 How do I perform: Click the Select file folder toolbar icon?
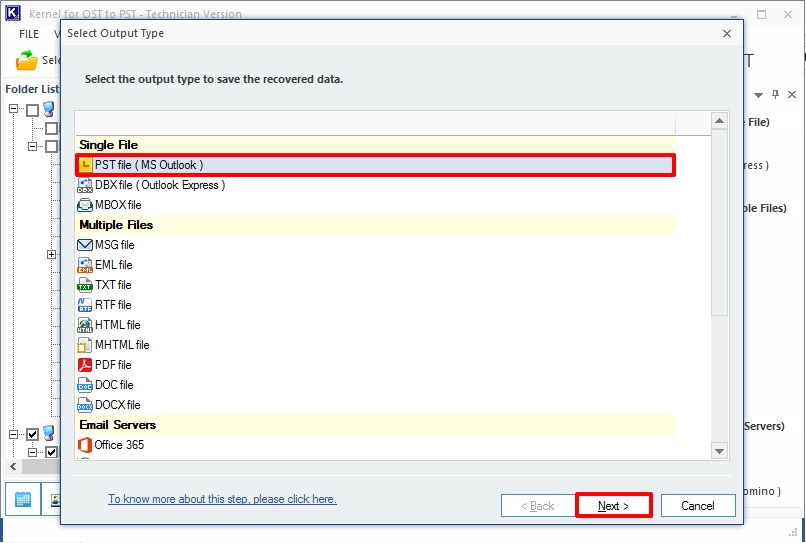(27, 61)
